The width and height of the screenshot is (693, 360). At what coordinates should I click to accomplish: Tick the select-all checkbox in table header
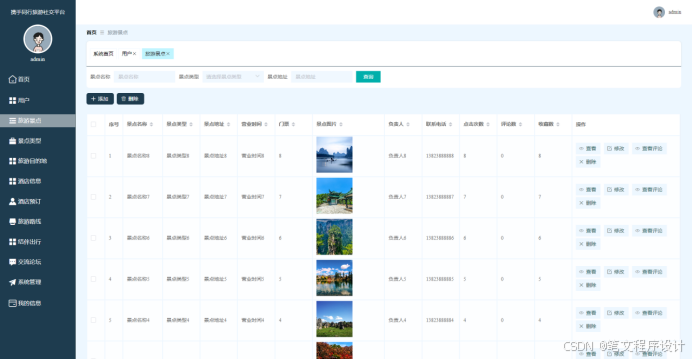coord(93,125)
